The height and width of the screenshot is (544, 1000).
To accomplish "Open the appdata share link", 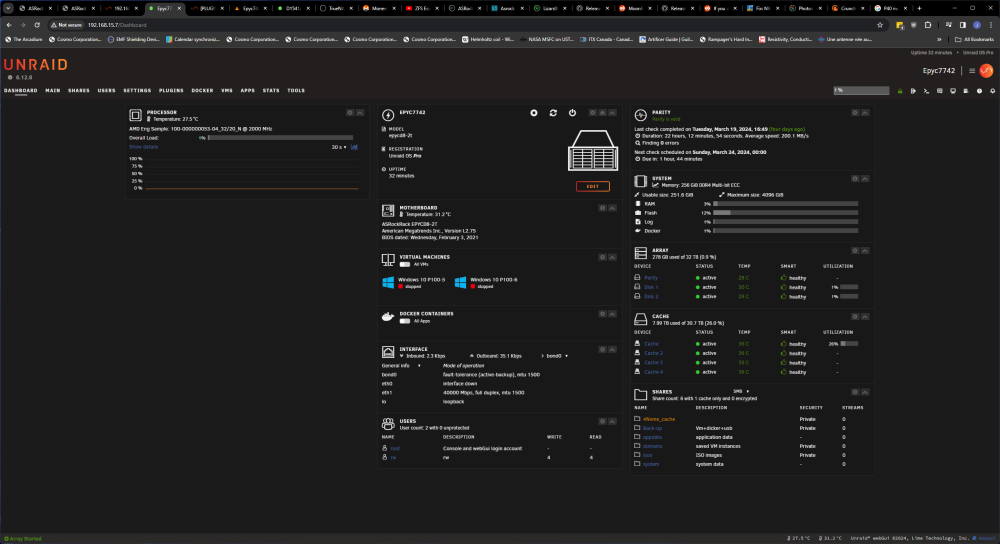I will click(x=652, y=437).
